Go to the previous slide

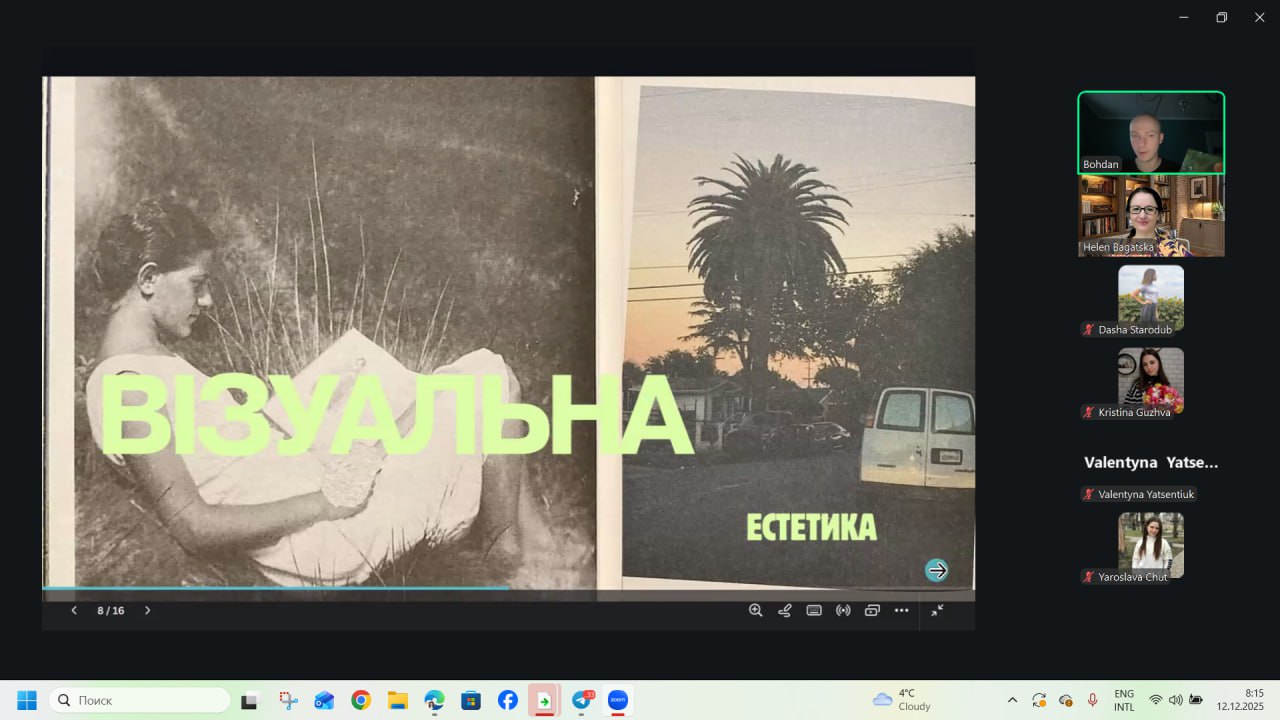click(74, 610)
